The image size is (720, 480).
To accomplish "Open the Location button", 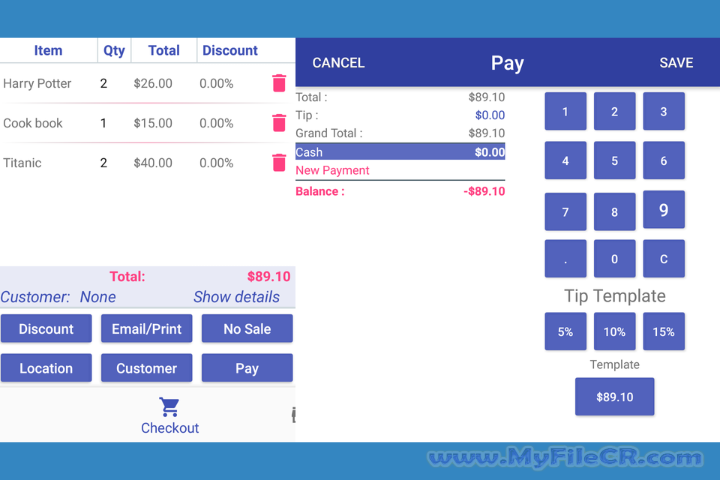I will coord(46,368).
